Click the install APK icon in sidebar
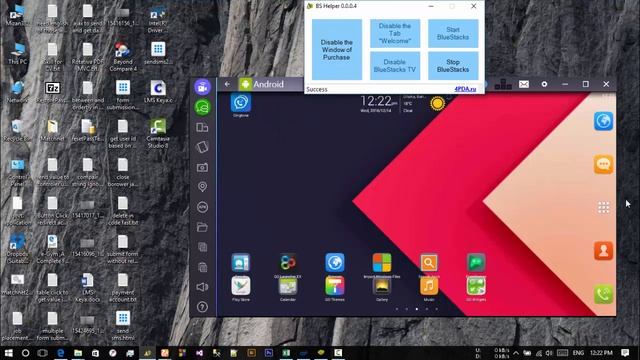The image size is (640, 360). tap(202, 207)
